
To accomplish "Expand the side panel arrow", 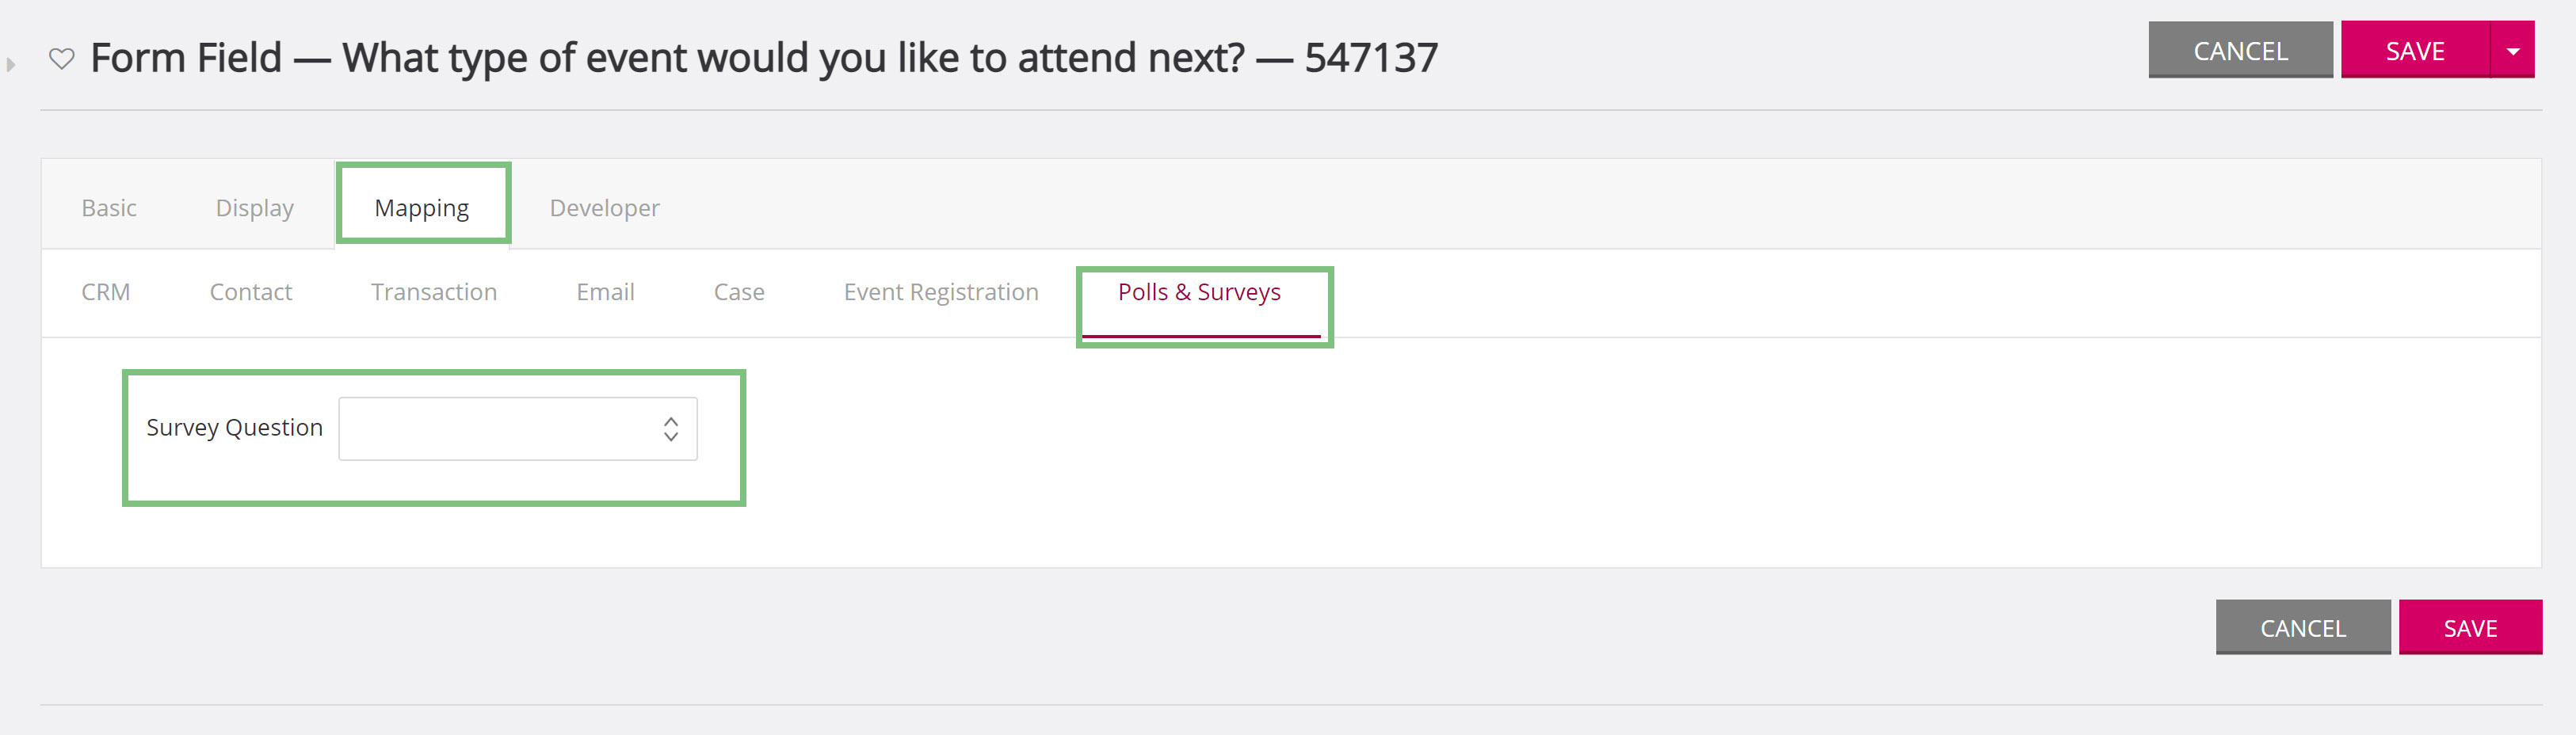I will (11, 65).
